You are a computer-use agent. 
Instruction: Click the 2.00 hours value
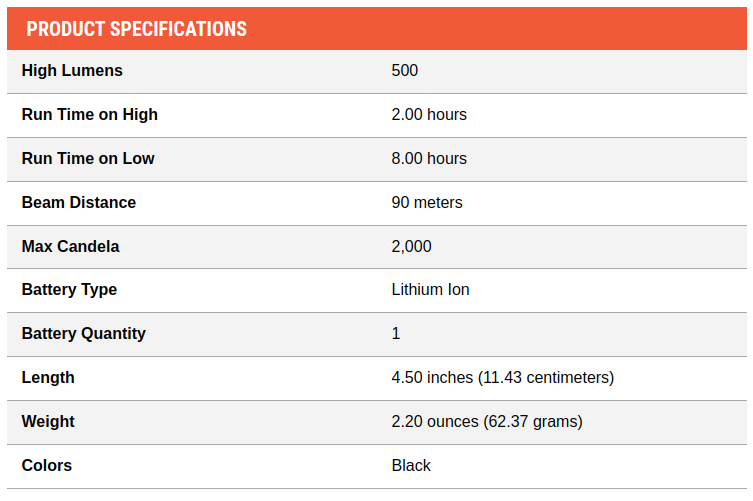(x=429, y=115)
